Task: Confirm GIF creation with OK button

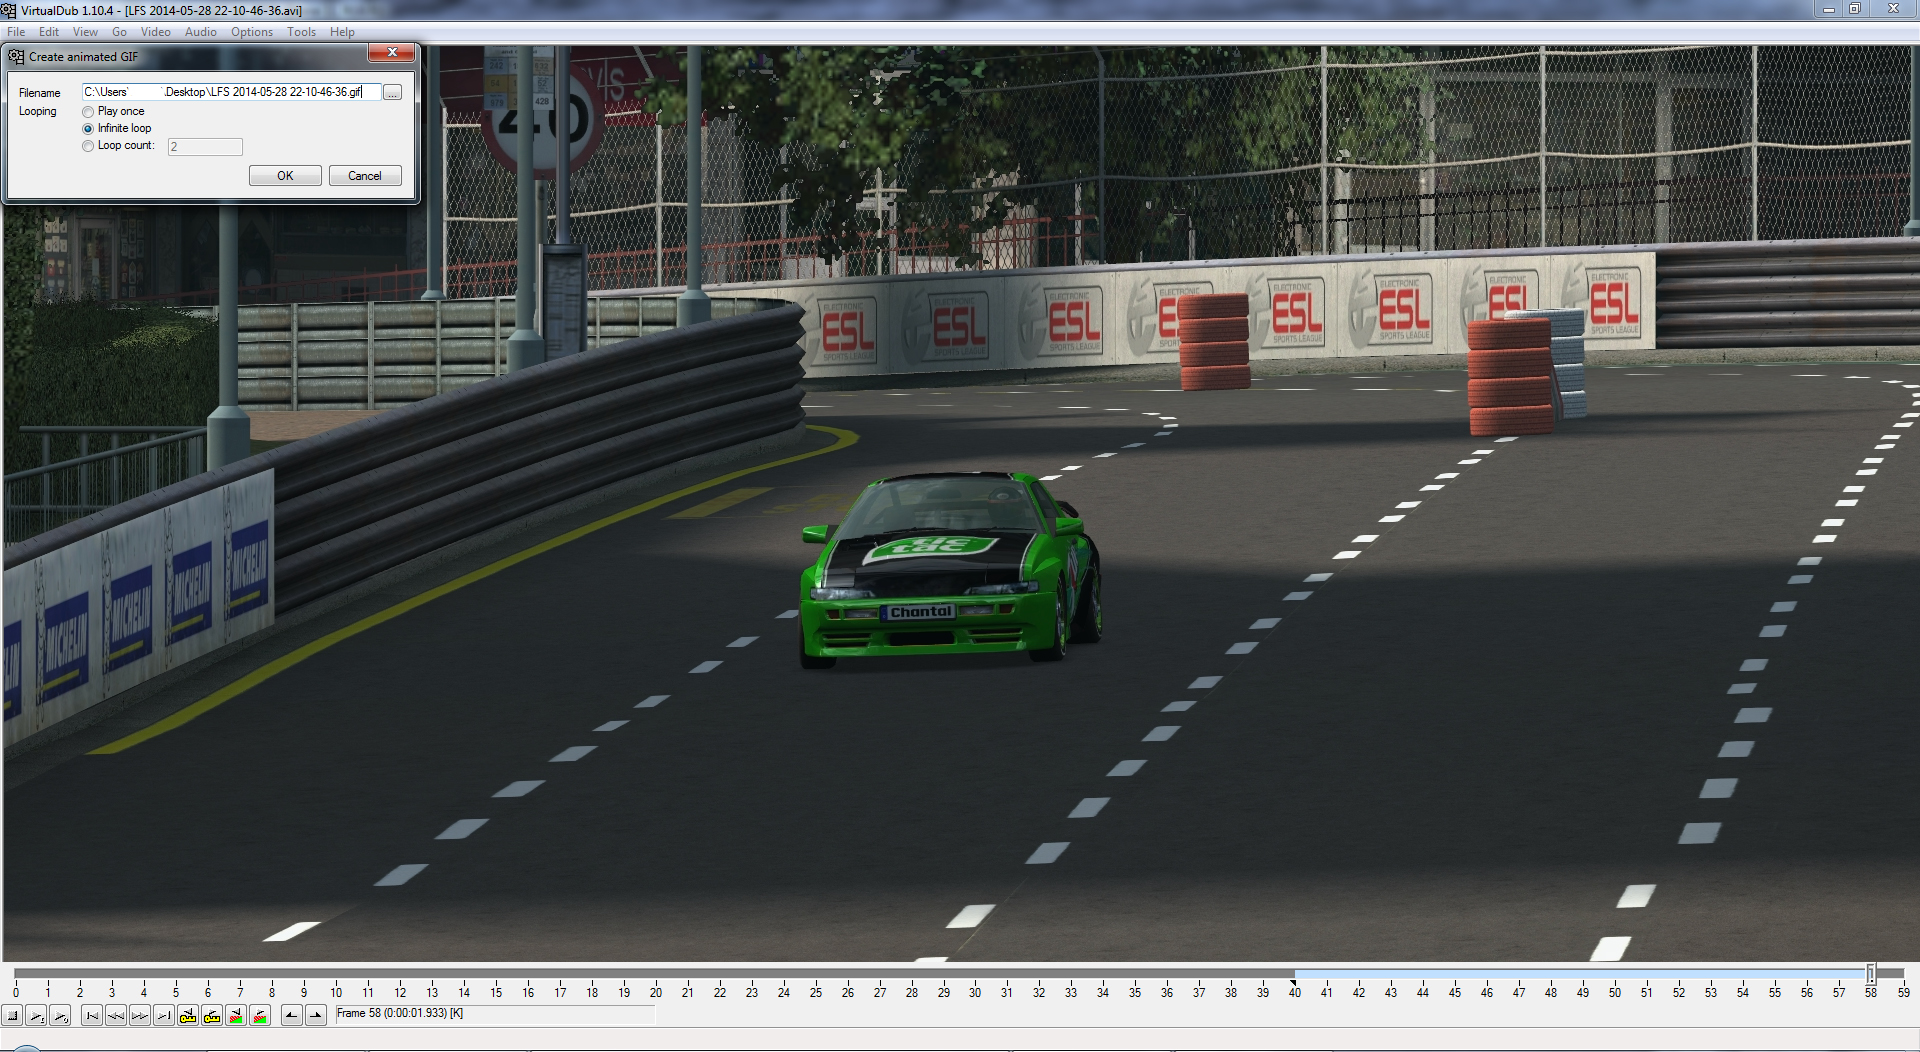Action: (x=285, y=176)
